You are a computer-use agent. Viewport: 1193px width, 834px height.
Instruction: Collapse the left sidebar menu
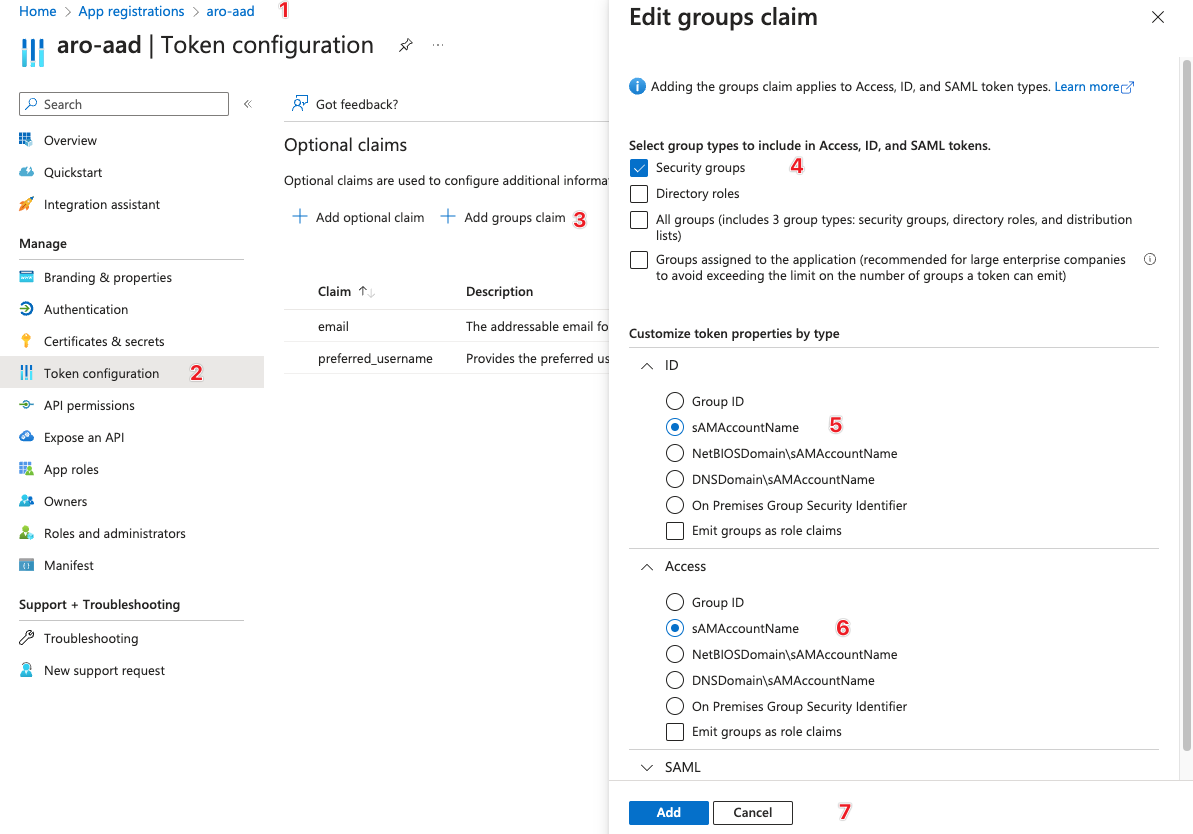(248, 104)
